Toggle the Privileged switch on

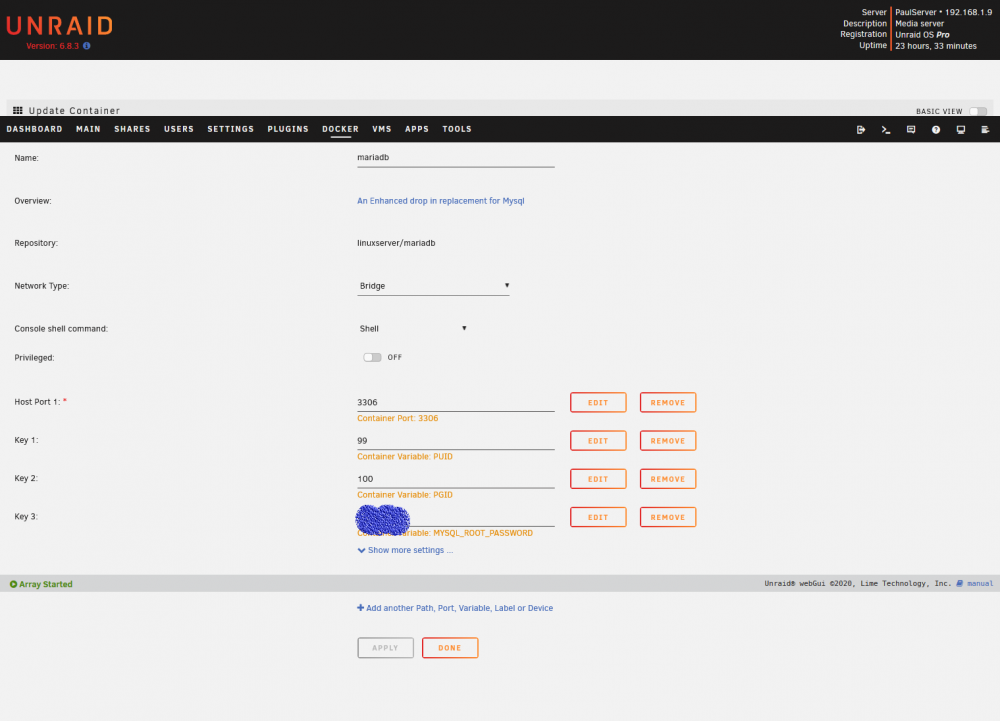click(x=372, y=357)
